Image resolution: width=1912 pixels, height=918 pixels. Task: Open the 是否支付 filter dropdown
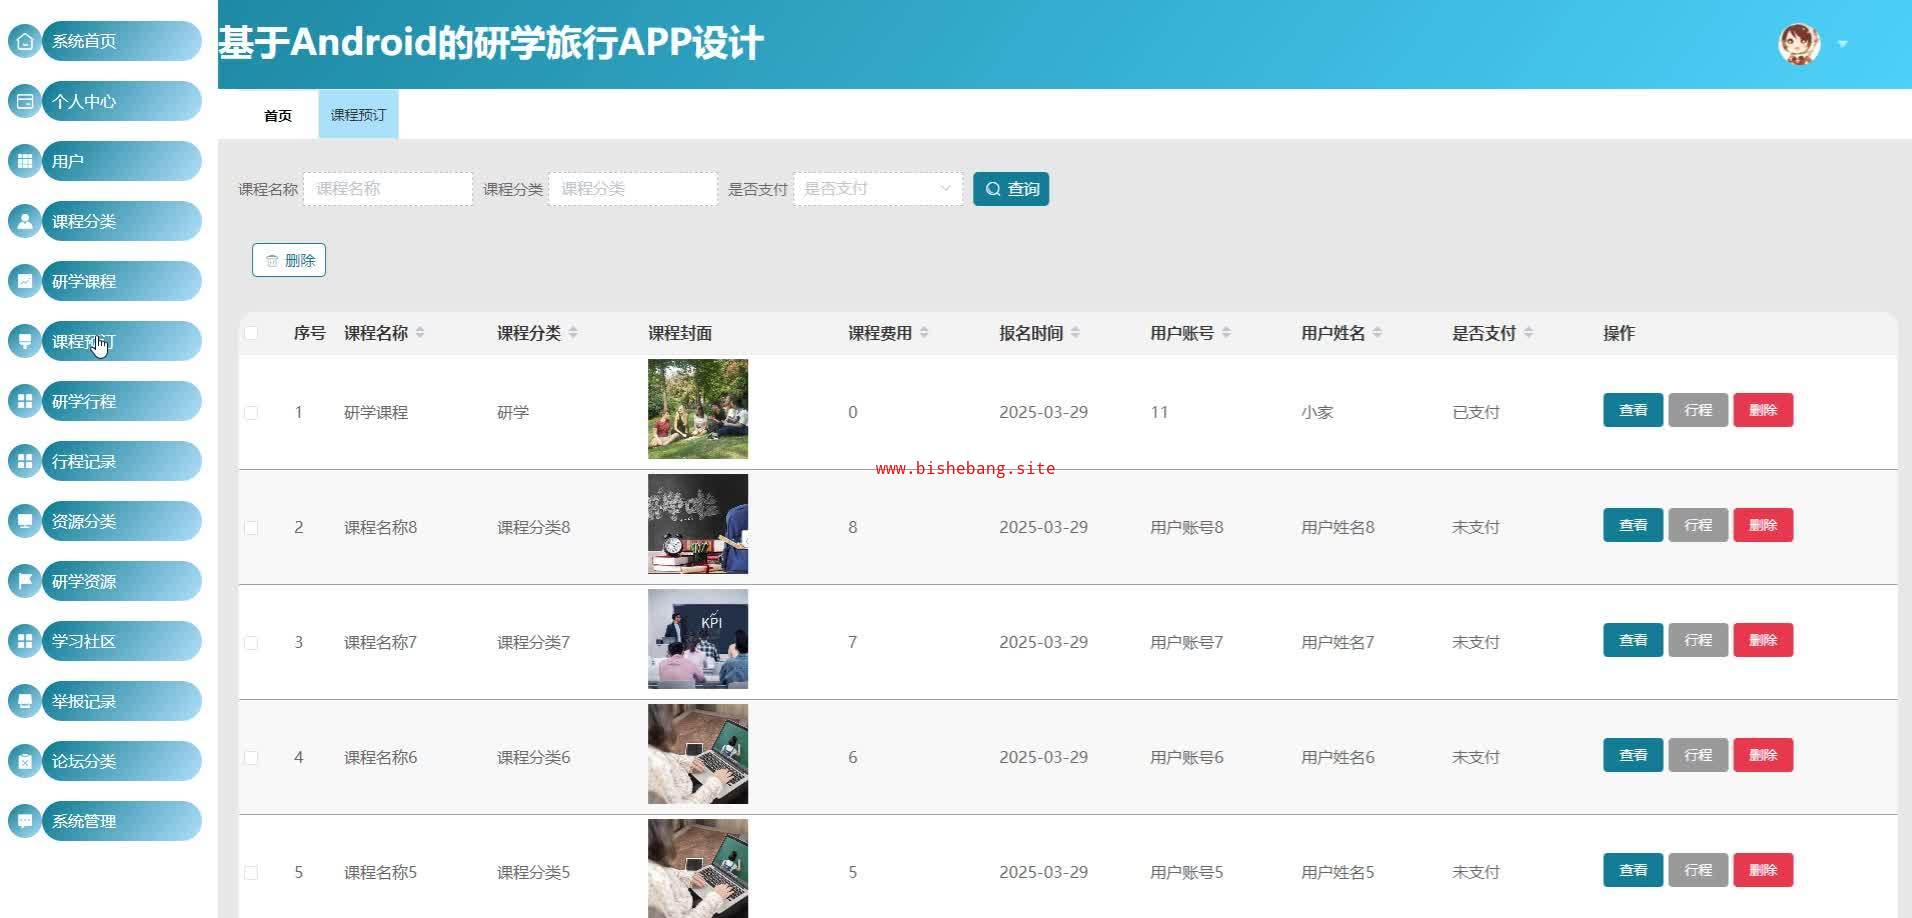878,189
